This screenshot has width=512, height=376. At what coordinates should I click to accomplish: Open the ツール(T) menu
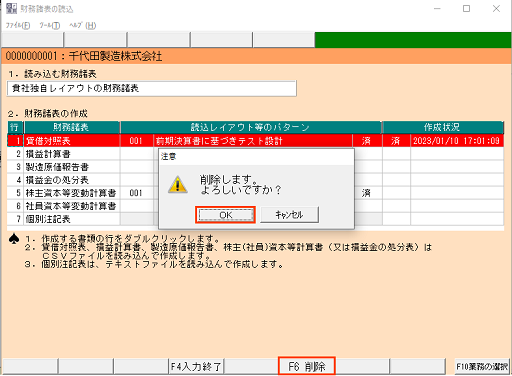(x=49, y=25)
